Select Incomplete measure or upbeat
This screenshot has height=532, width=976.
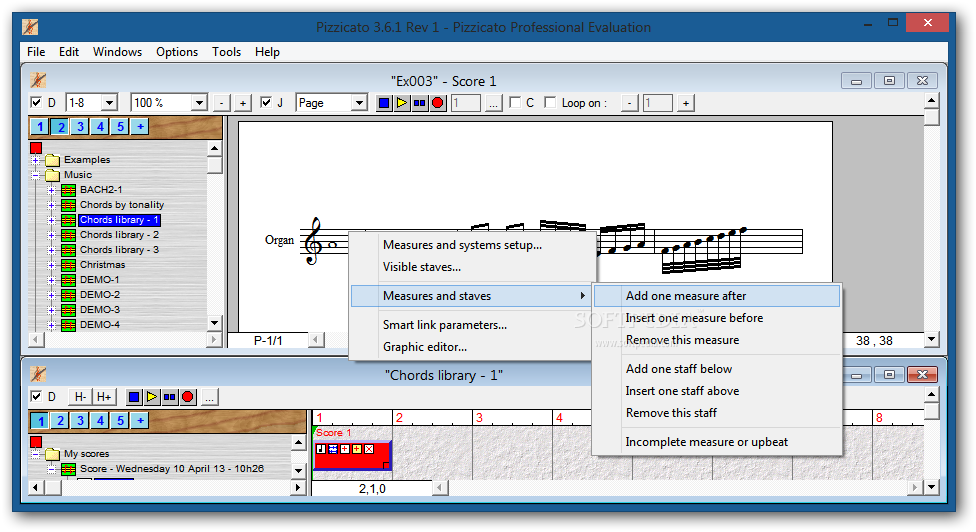pyautogui.click(x=716, y=442)
